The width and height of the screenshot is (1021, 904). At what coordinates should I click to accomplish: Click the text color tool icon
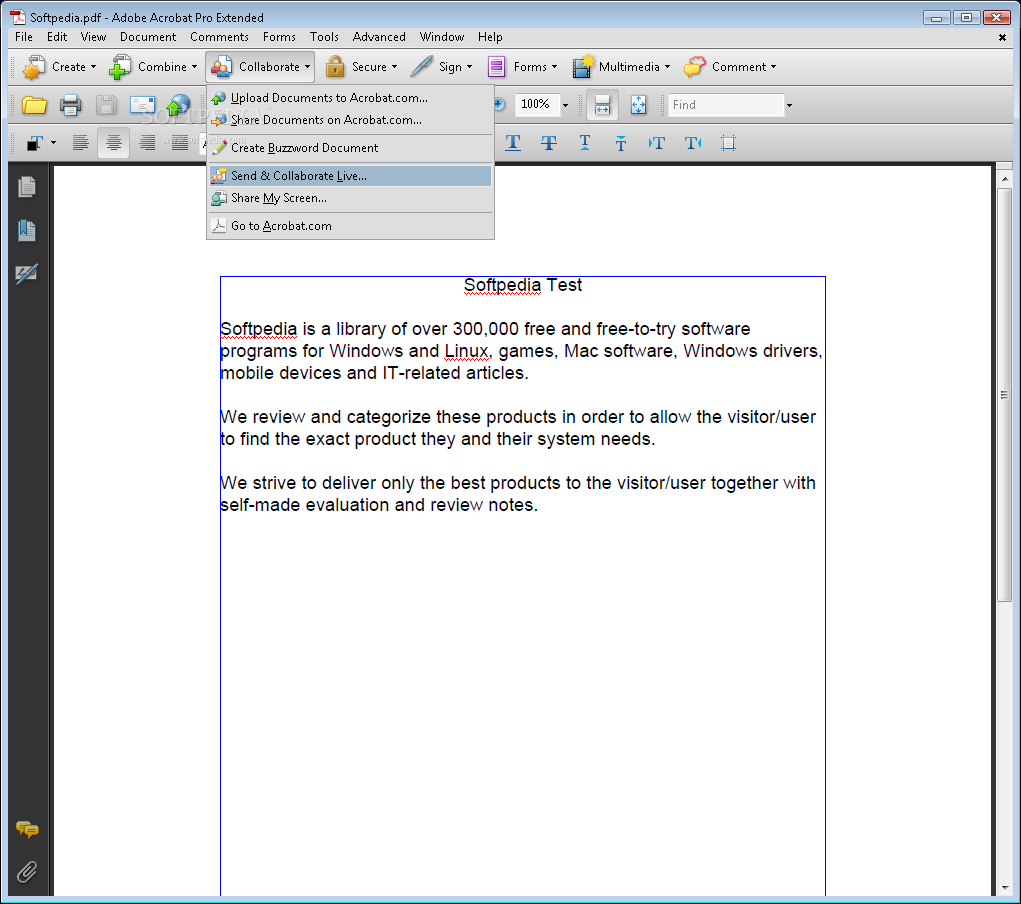coord(35,143)
